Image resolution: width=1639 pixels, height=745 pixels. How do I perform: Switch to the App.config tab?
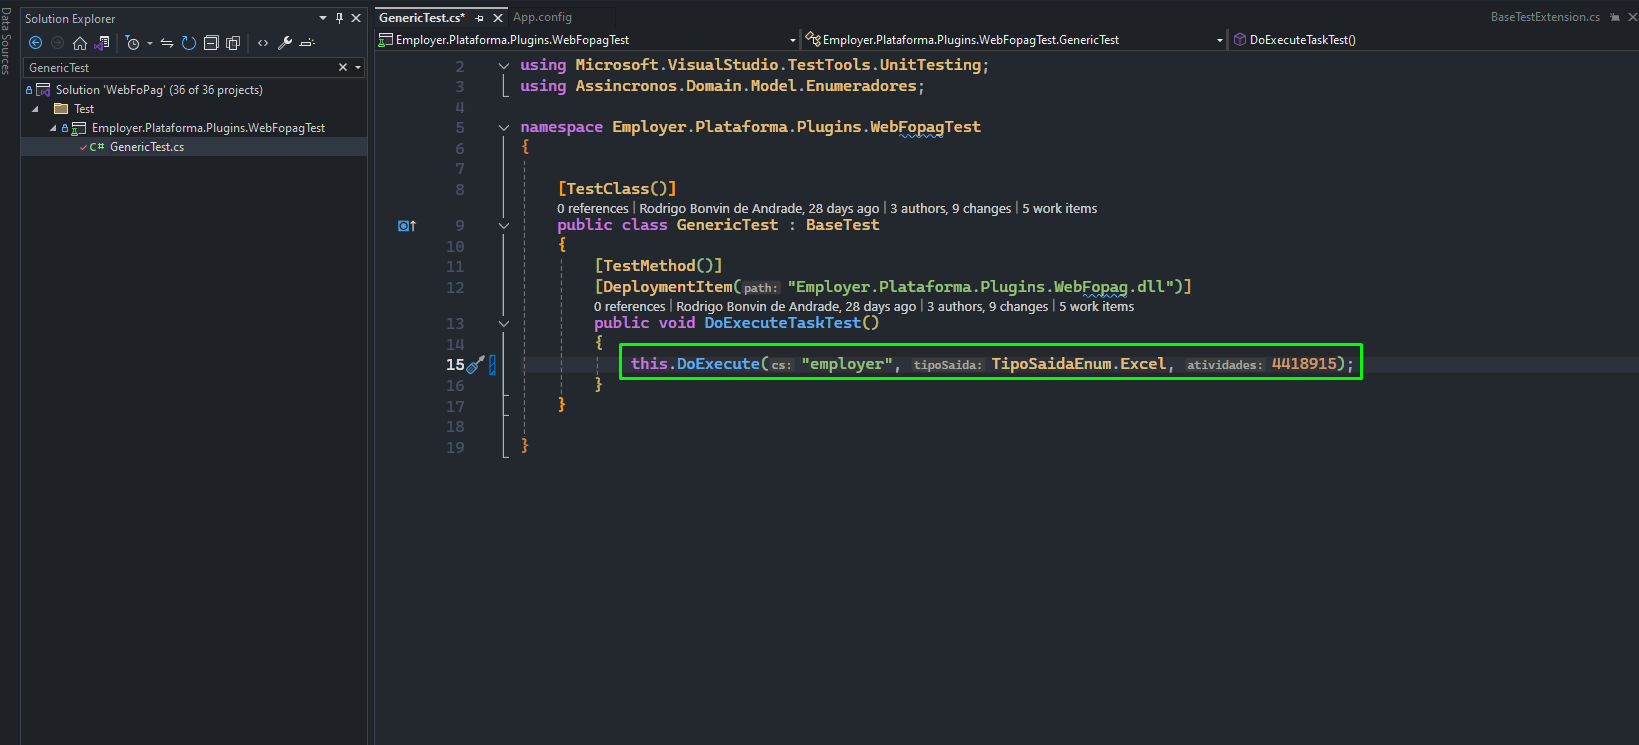click(542, 17)
